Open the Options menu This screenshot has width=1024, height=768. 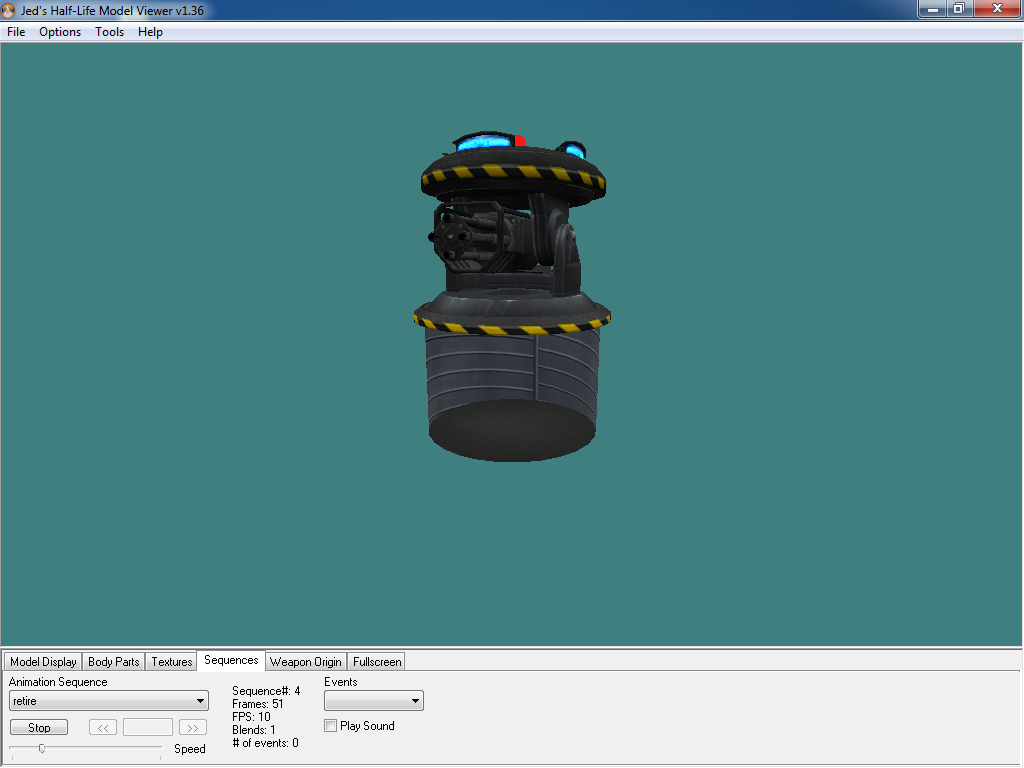click(x=60, y=32)
